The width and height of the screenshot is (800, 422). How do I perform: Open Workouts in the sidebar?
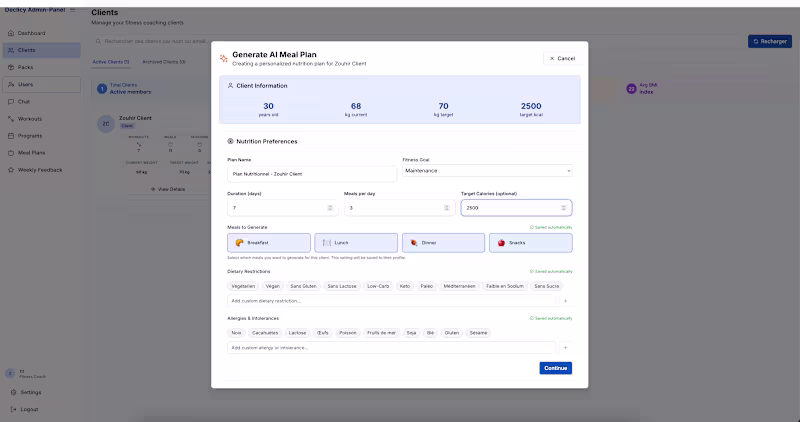[x=41, y=119]
